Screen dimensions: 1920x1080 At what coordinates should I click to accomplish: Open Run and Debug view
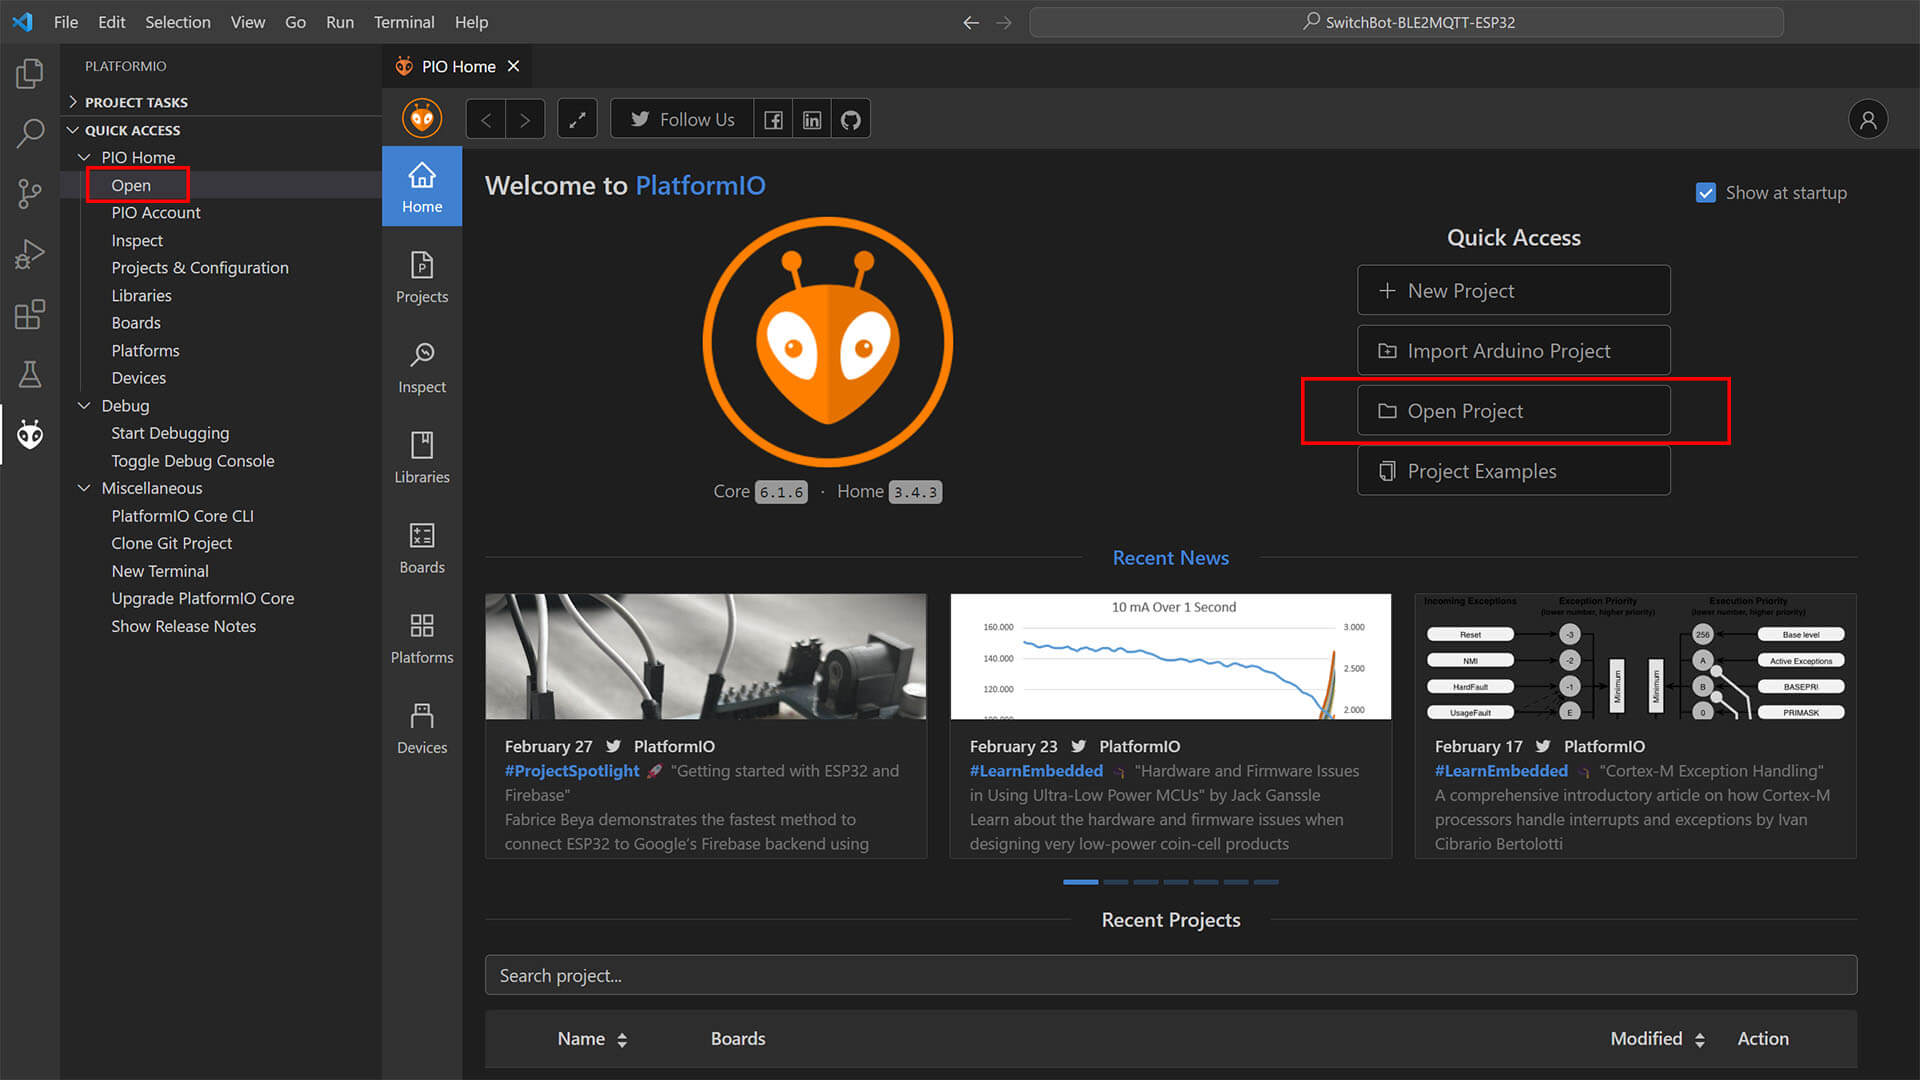30,254
